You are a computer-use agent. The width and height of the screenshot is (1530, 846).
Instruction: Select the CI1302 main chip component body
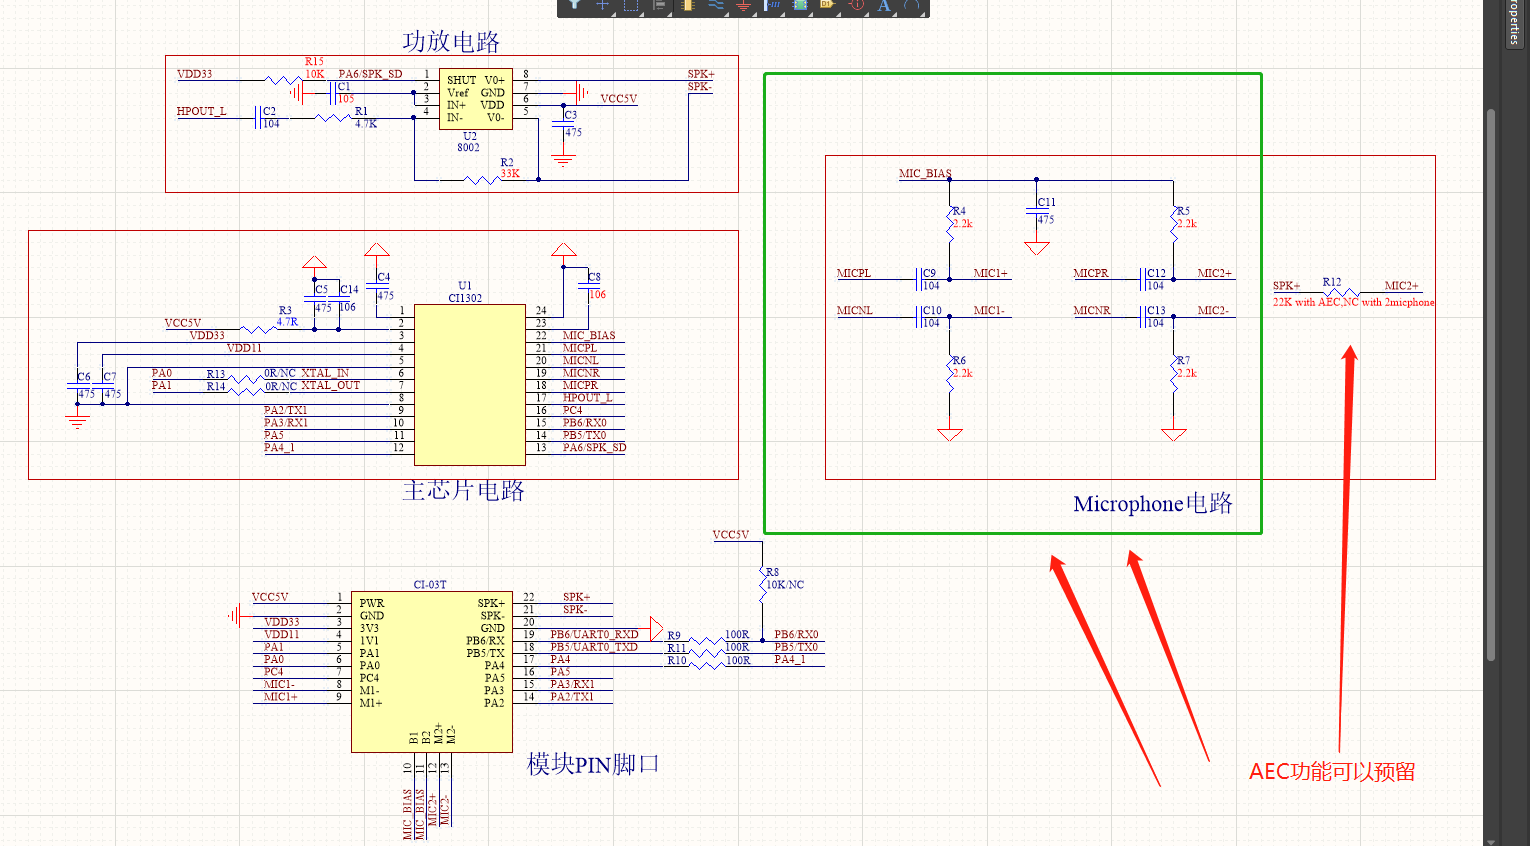pyautogui.click(x=470, y=385)
